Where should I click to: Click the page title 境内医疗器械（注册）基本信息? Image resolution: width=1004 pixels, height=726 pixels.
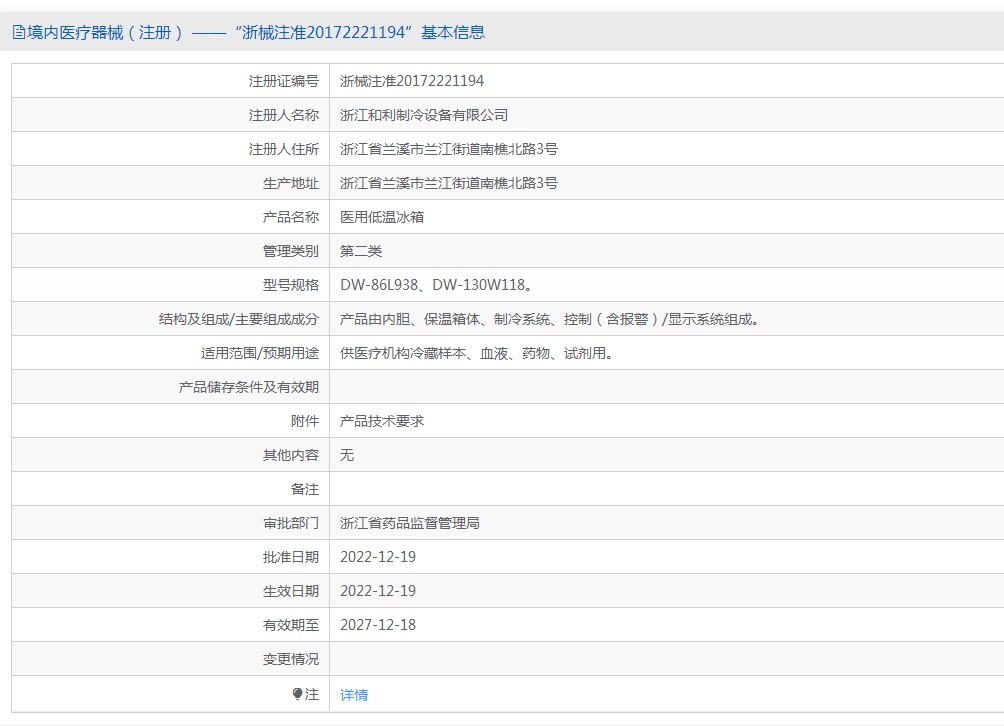pyautogui.click(x=256, y=32)
